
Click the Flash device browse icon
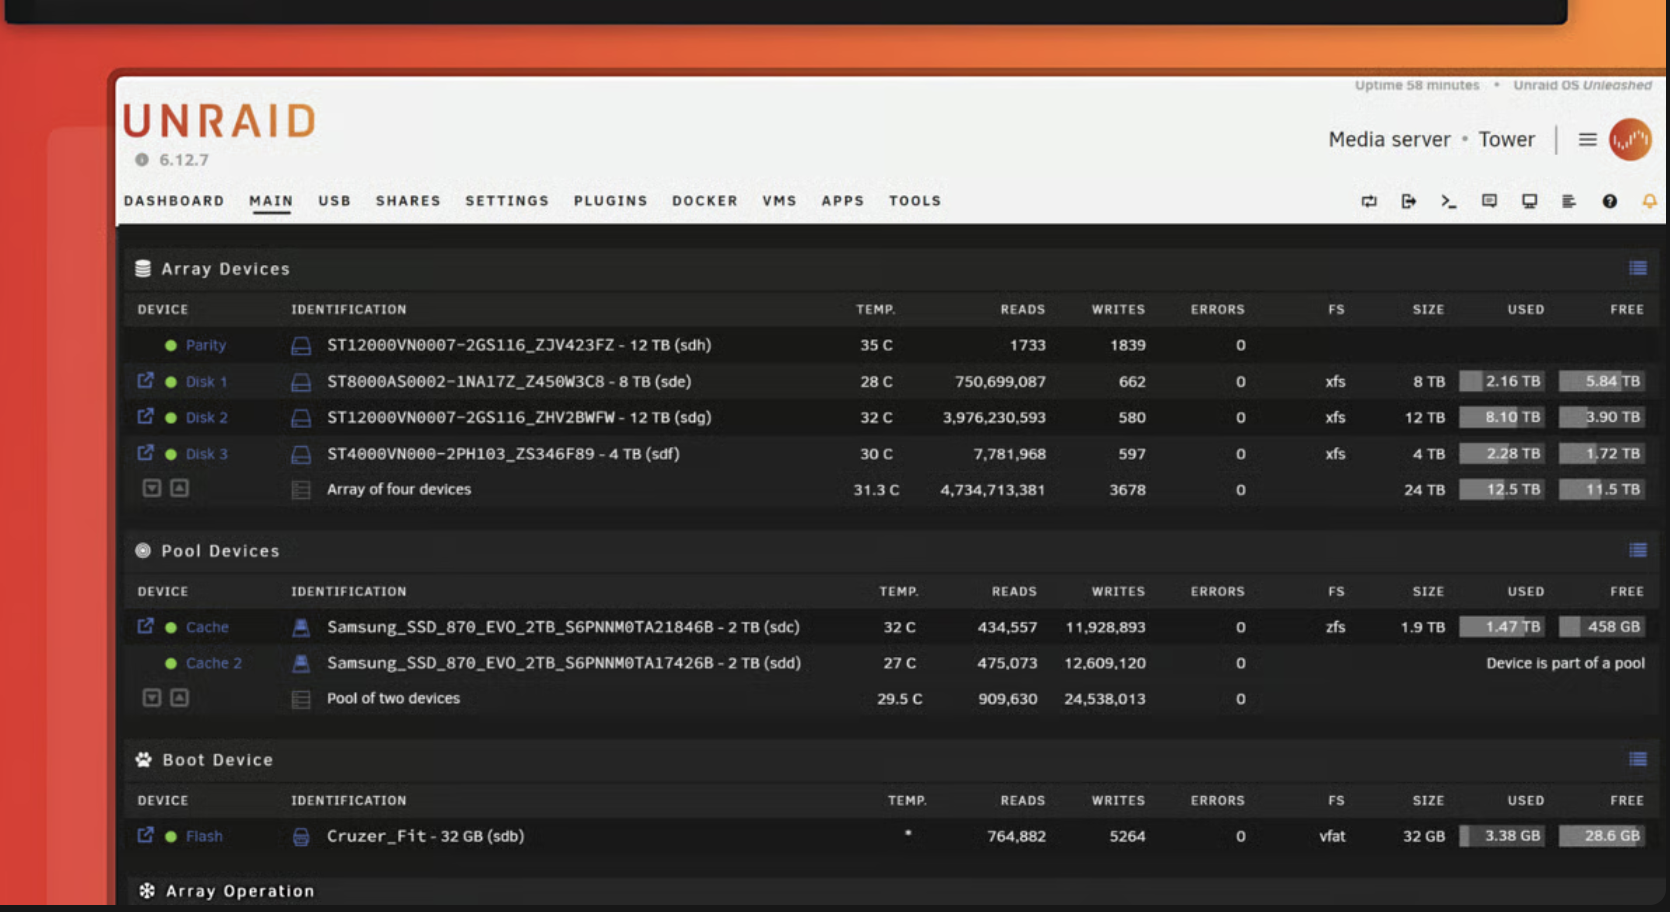(145, 835)
